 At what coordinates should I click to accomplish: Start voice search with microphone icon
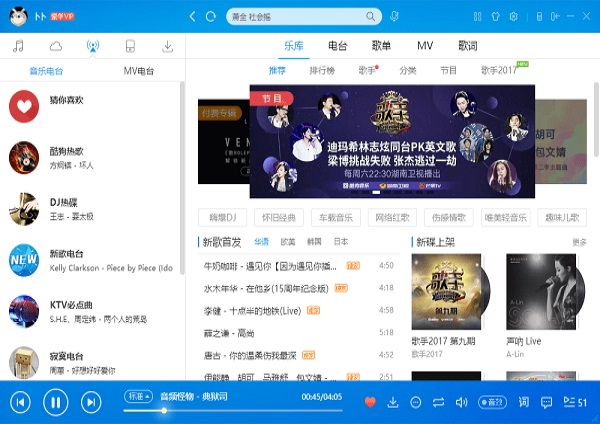[x=394, y=16]
